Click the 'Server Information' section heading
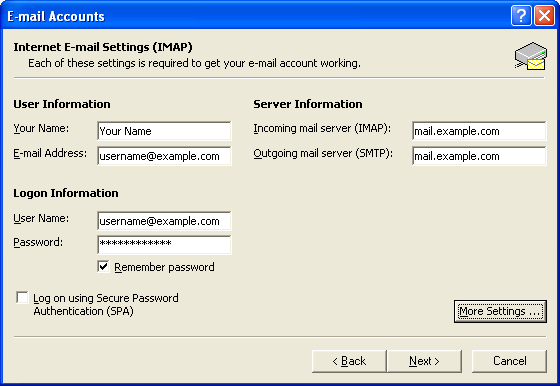The image size is (560, 386). pos(308,104)
